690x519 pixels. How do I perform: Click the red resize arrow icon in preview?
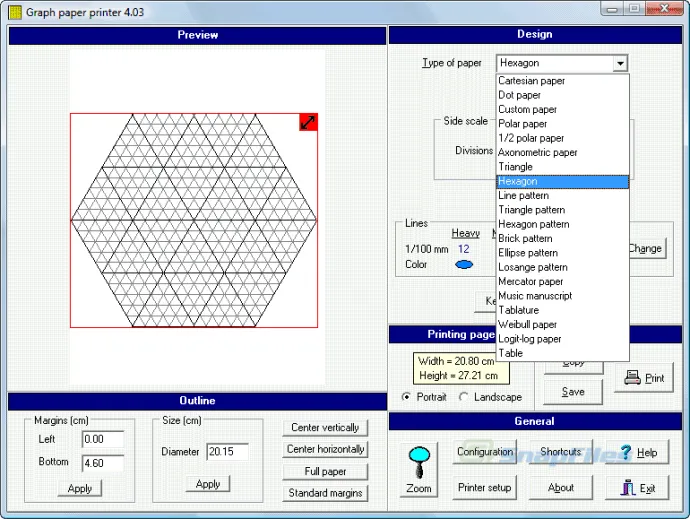click(308, 122)
